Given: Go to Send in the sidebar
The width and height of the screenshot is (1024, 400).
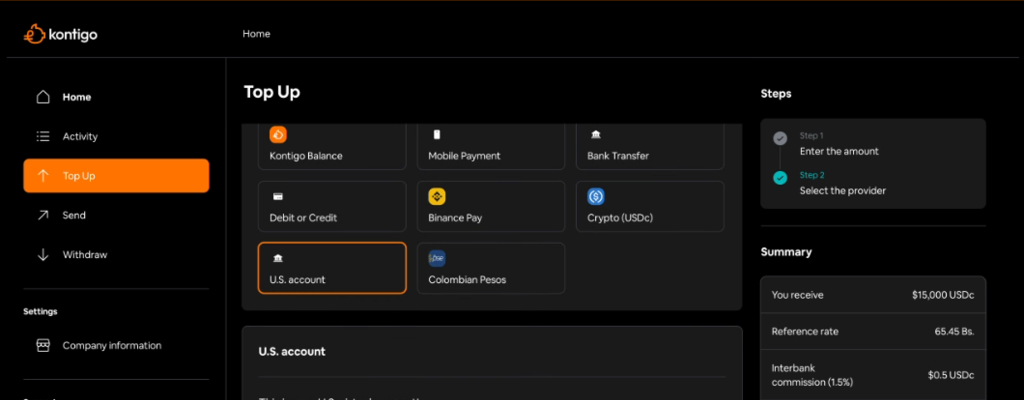Looking at the screenshot, I should pyautogui.click(x=74, y=215).
